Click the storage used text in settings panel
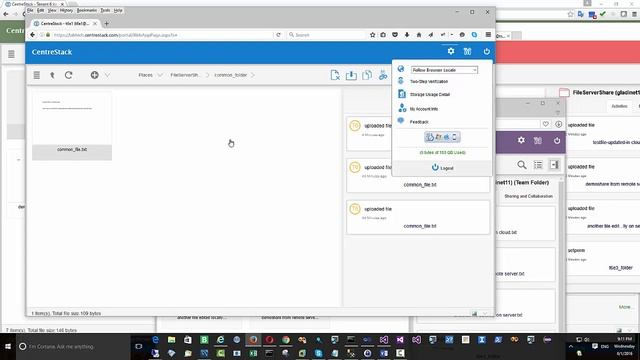The height and width of the screenshot is (360, 640). click(442, 152)
